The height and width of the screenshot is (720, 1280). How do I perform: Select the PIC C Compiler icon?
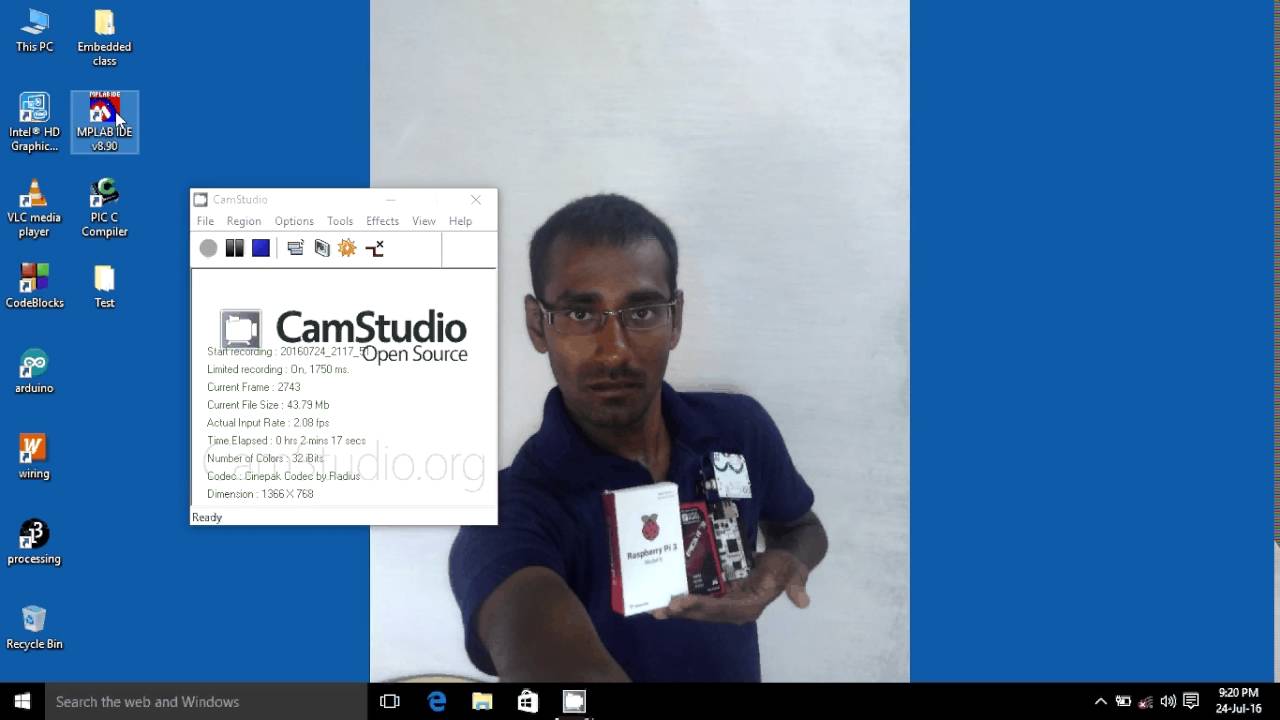104,208
